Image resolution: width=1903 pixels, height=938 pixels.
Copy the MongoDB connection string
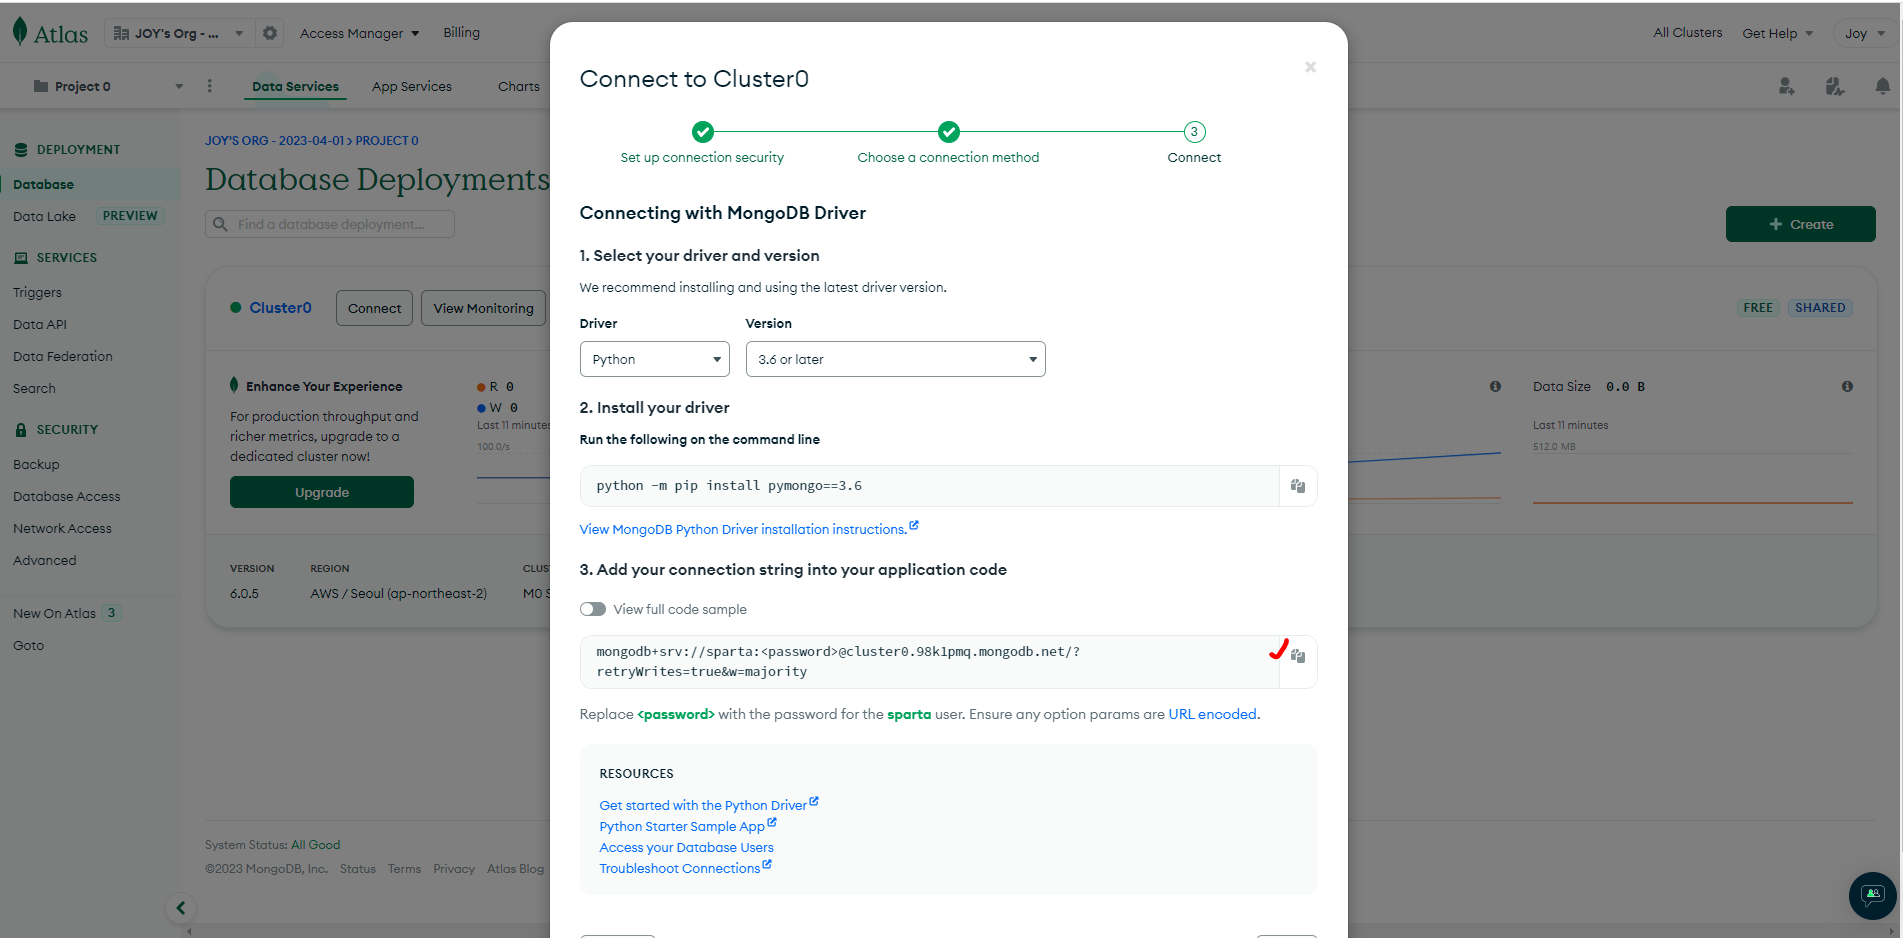(1298, 656)
